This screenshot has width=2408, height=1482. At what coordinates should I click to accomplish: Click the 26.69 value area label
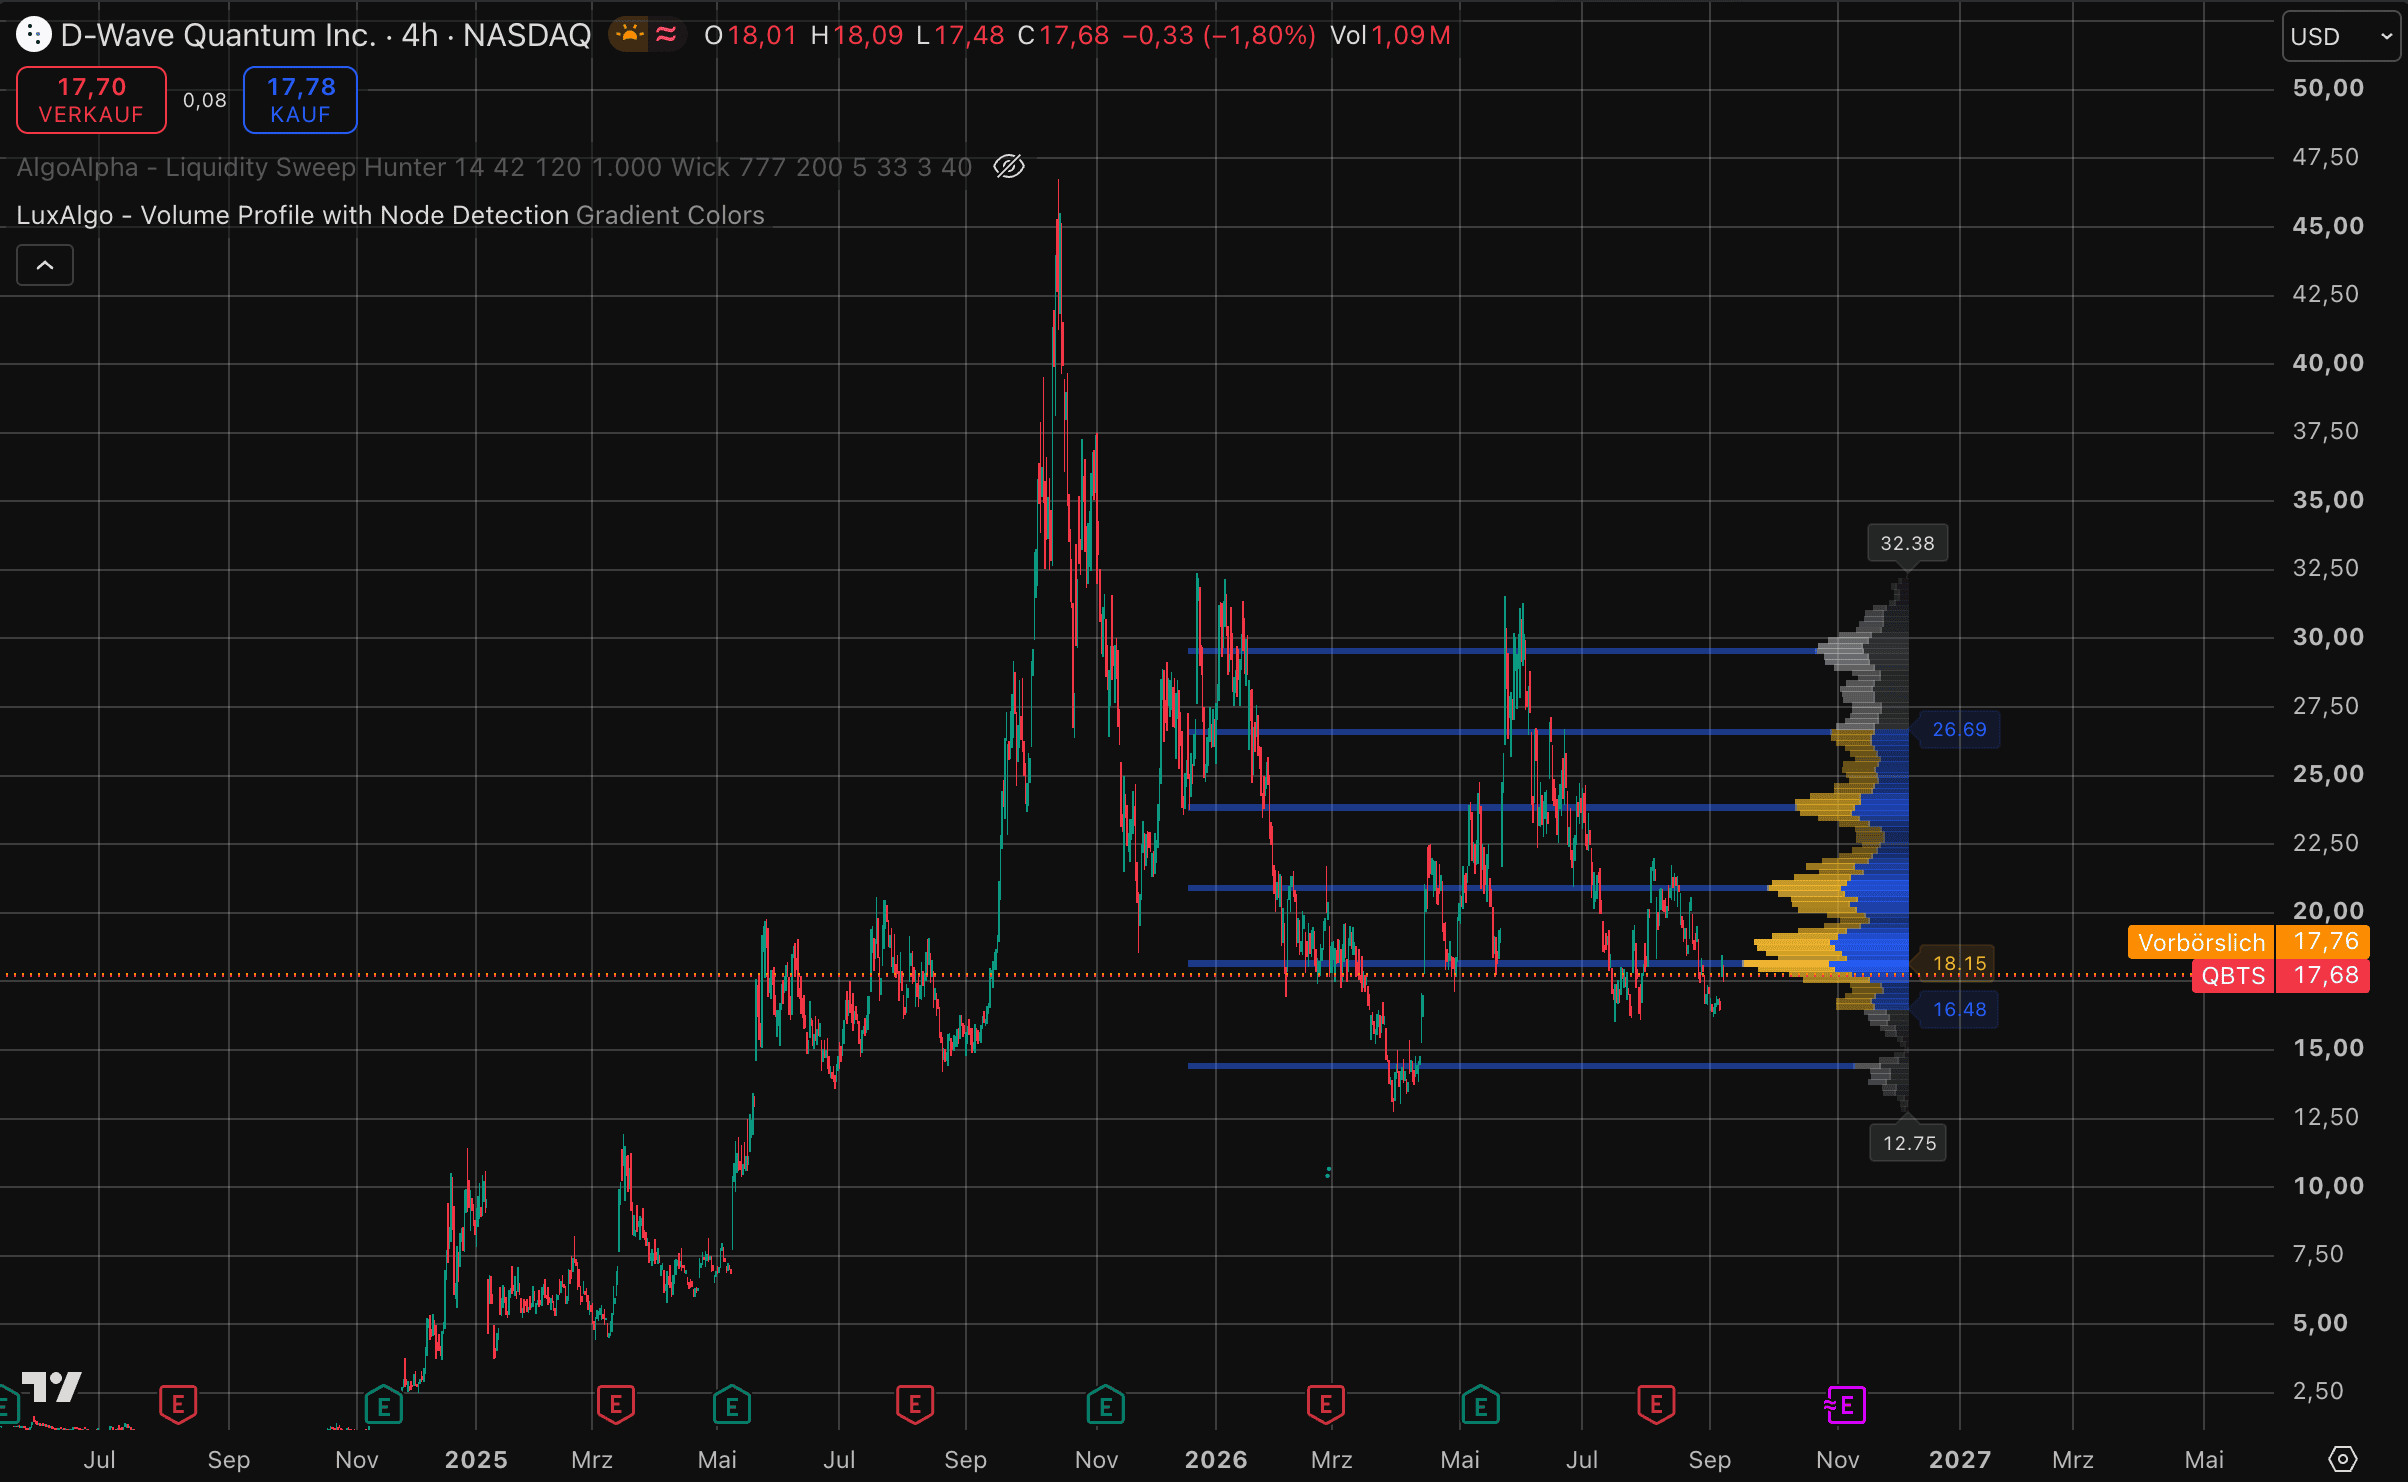coord(1959,729)
